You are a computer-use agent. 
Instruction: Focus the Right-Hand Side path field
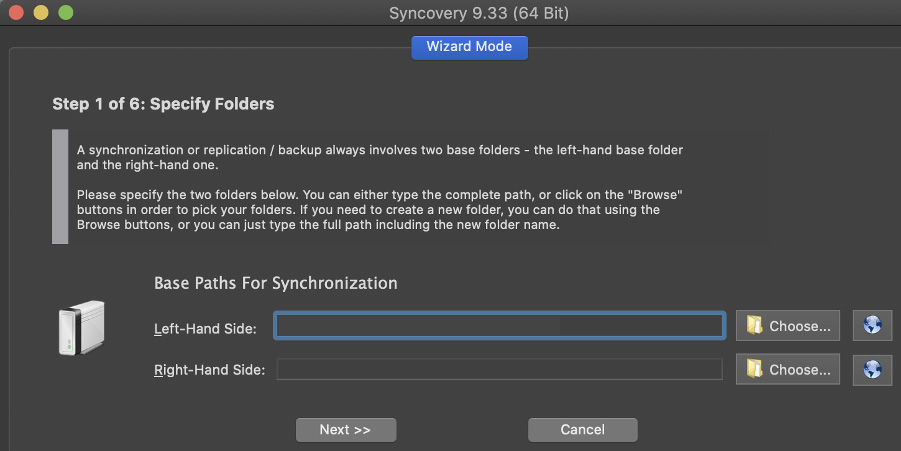point(499,369)
